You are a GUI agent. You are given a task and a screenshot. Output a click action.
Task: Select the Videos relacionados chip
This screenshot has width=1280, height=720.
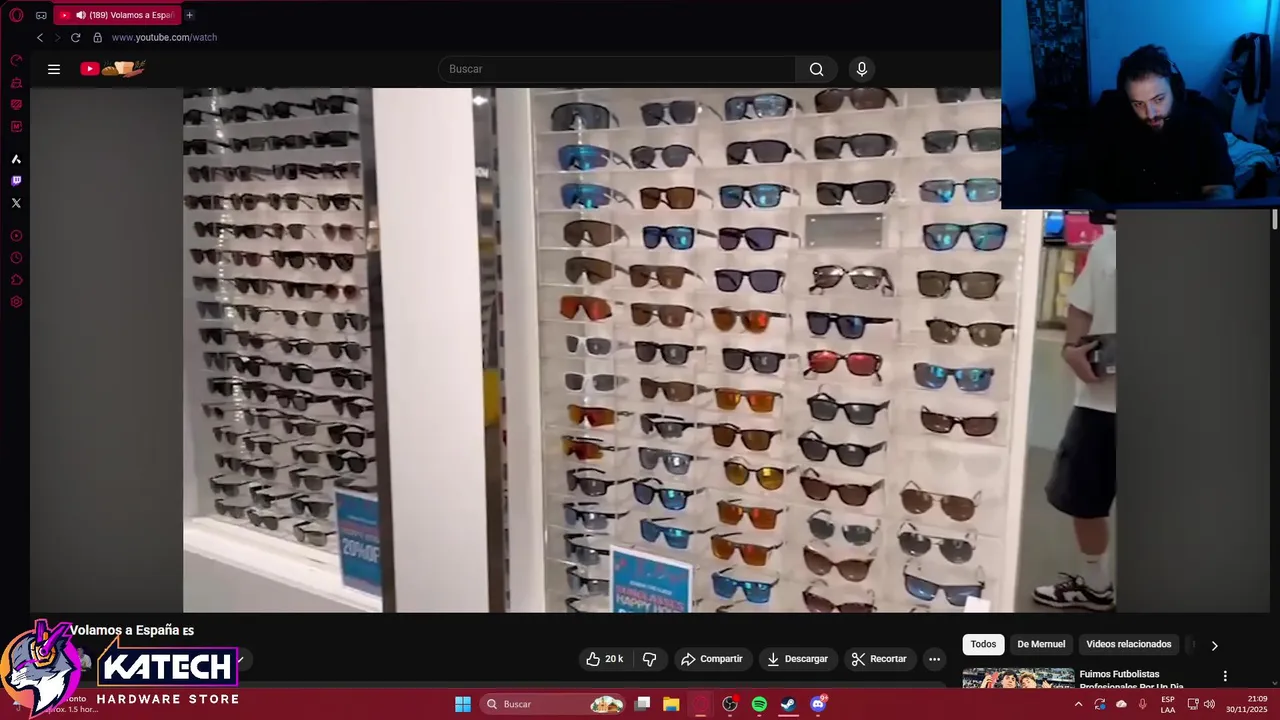pos(1128,644)
